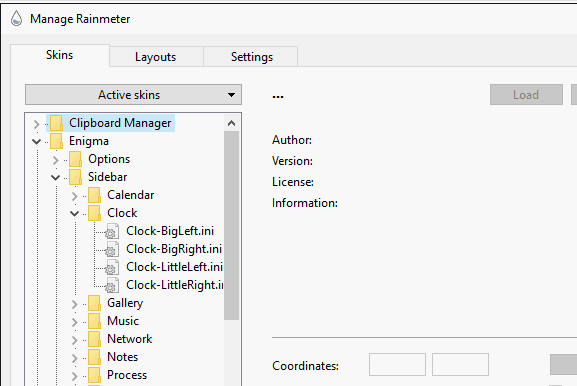Collapse the Sidebar folder node
This screenshot has width=577, height=386.
tap(56, 177)
